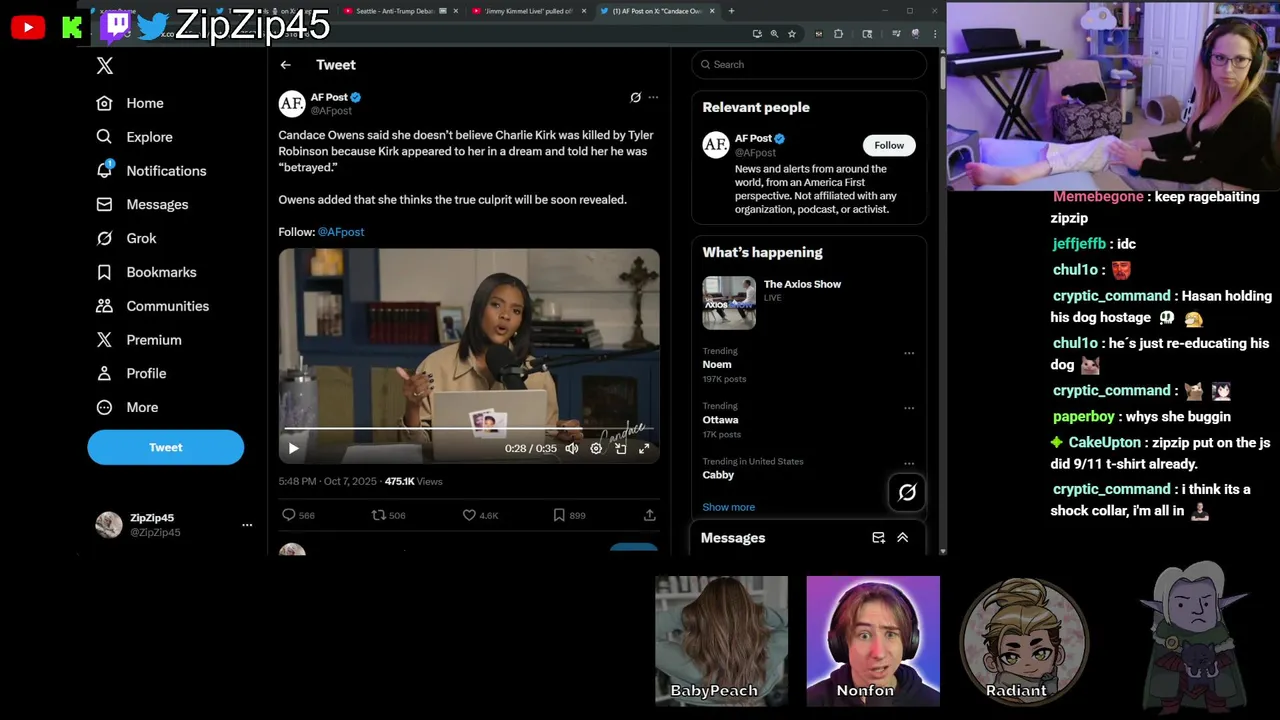This screenshot has width=1280, height=720.
Task: Click the reply icon with 568
Action: (x=289, y=515)
